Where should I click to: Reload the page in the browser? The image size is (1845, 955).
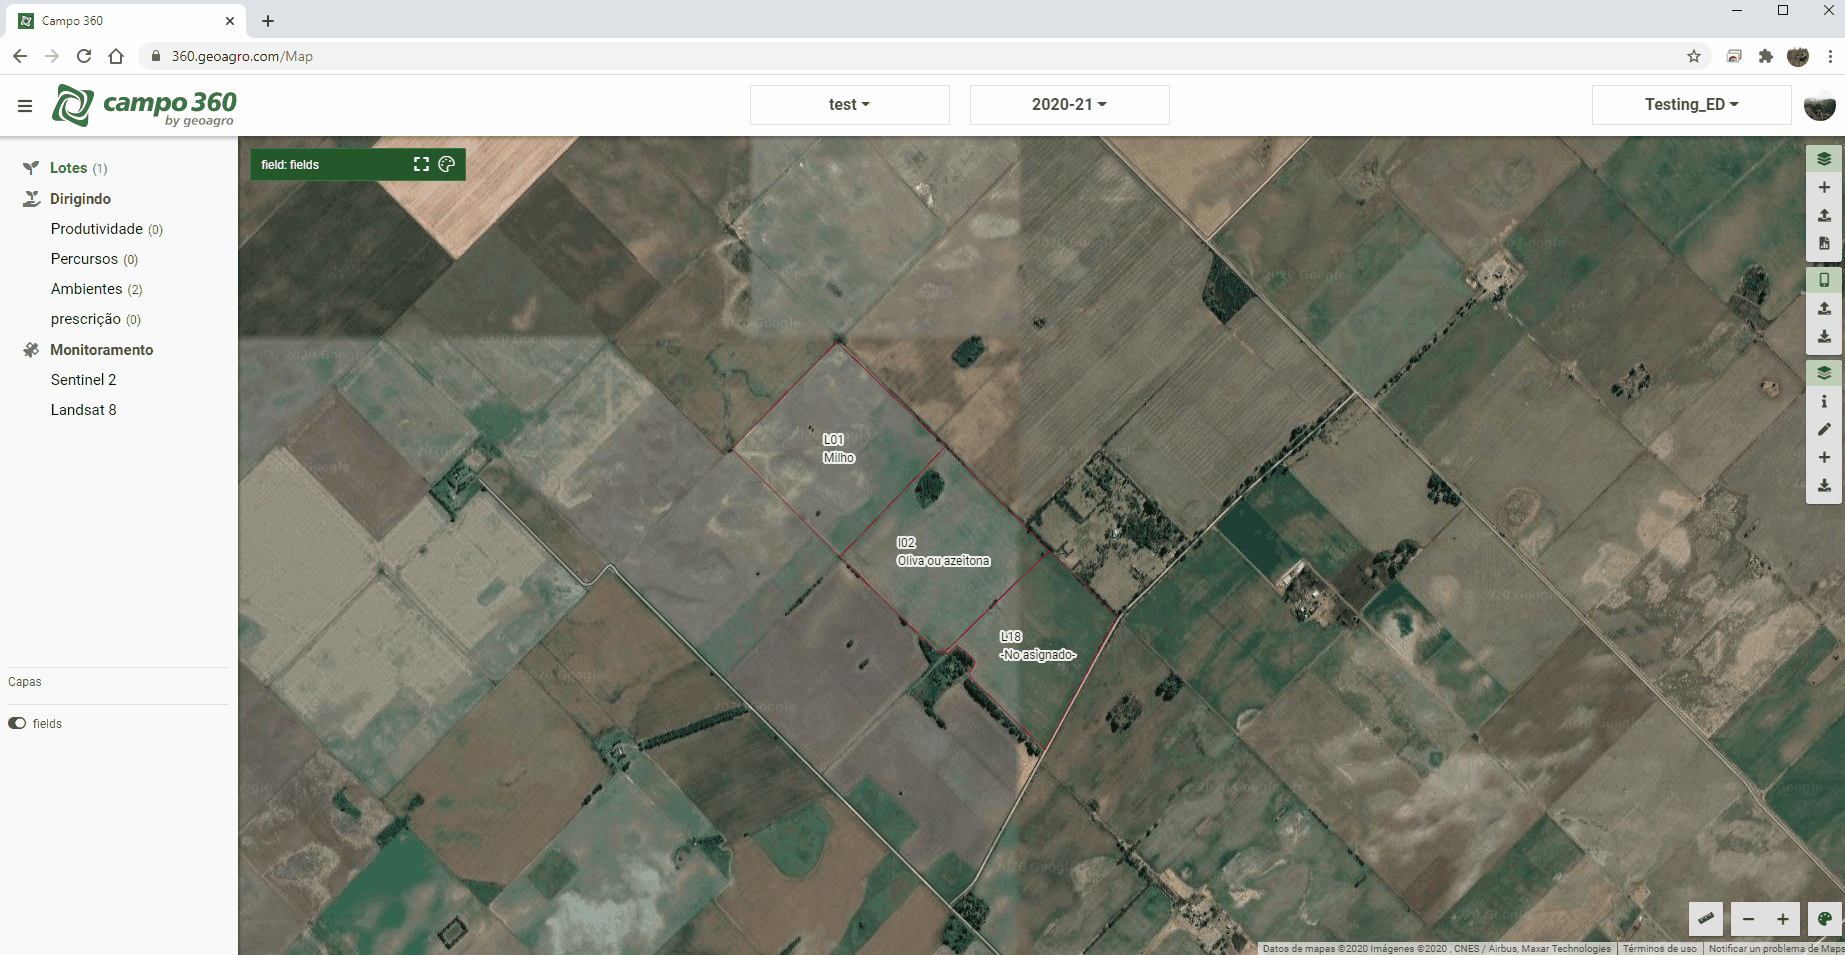click(84, 56)
